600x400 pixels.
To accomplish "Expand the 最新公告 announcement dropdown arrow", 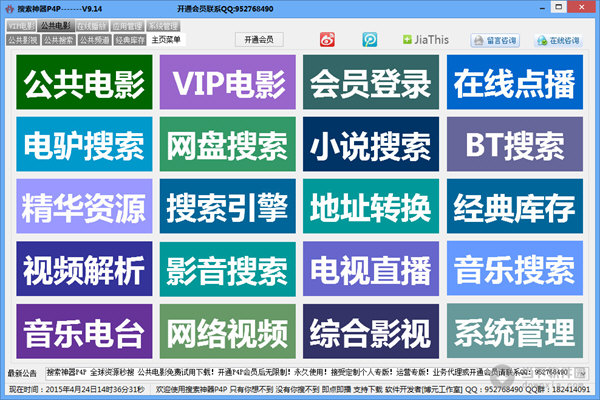I will point(583,373).
